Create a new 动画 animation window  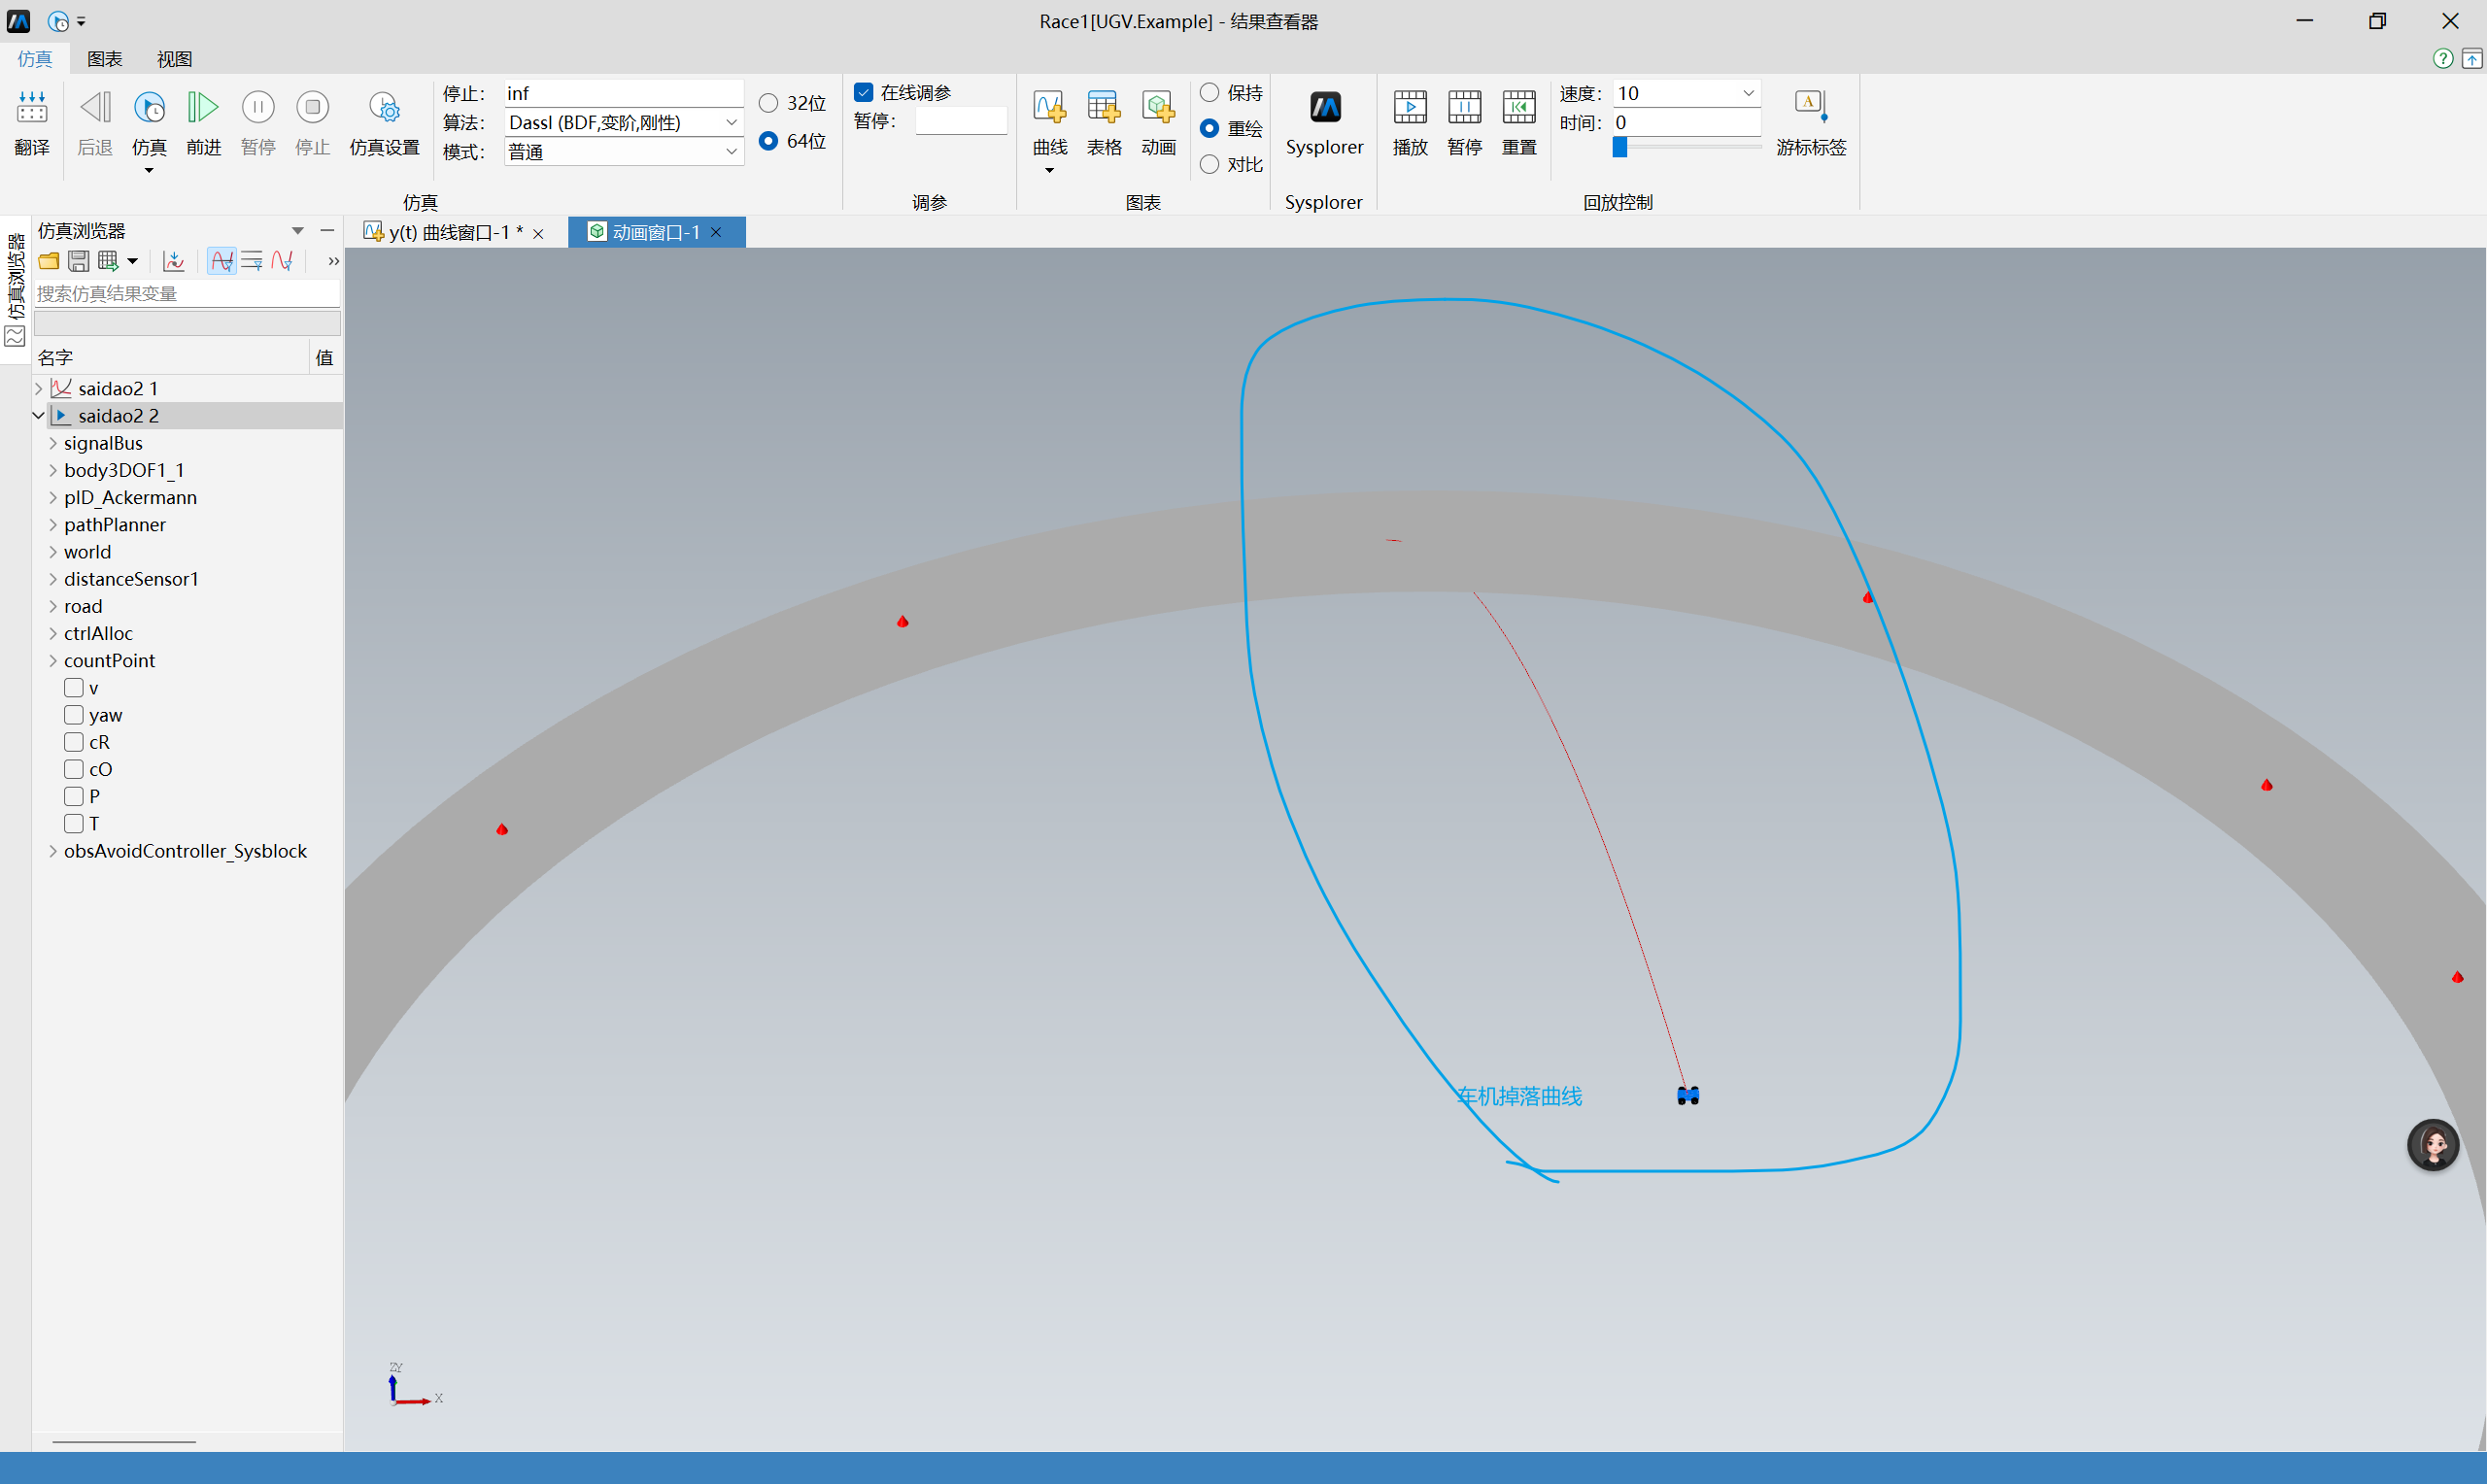(x=1158, y=108)
